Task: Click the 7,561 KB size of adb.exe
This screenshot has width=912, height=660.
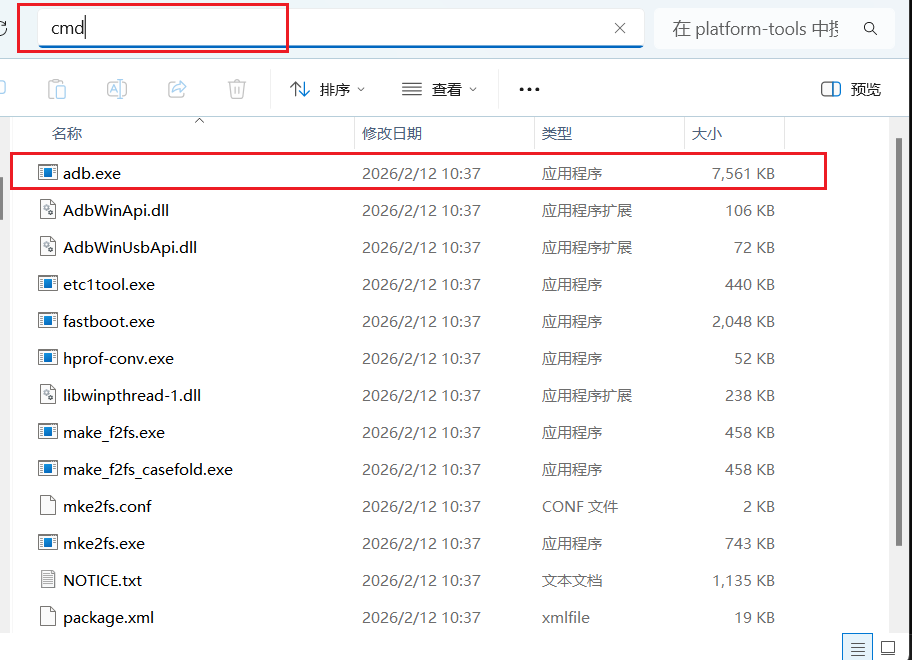Action: coord(743,173)
